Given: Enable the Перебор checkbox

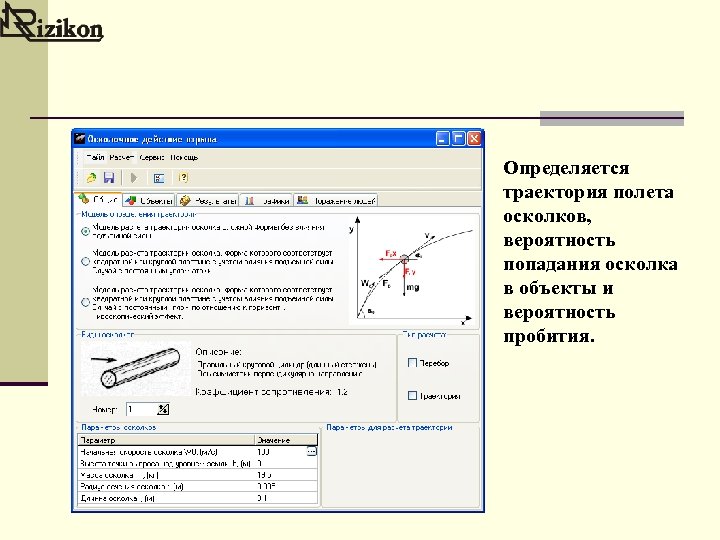Looking at the screenshot, I should pyautogui.click(x=412, y=363).
